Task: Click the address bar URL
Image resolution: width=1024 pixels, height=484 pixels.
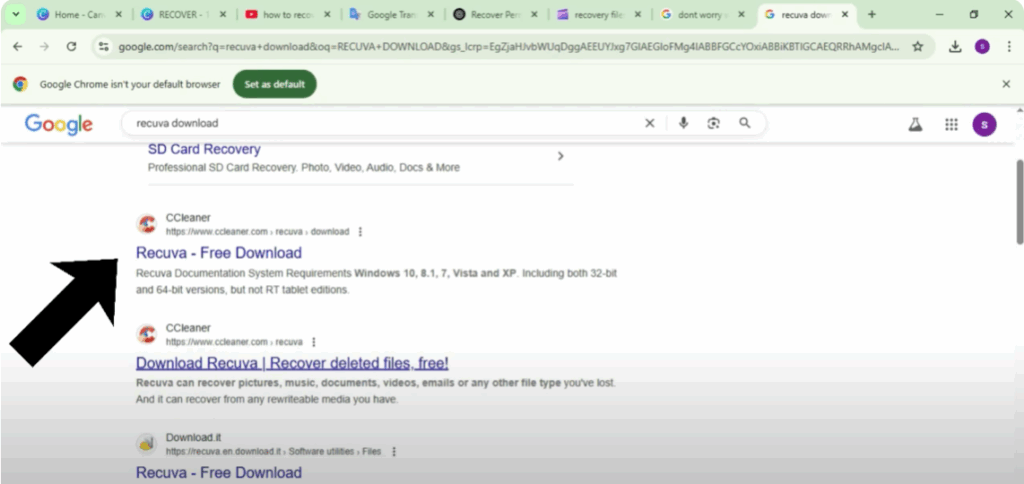Action: [x=508, y=47]
